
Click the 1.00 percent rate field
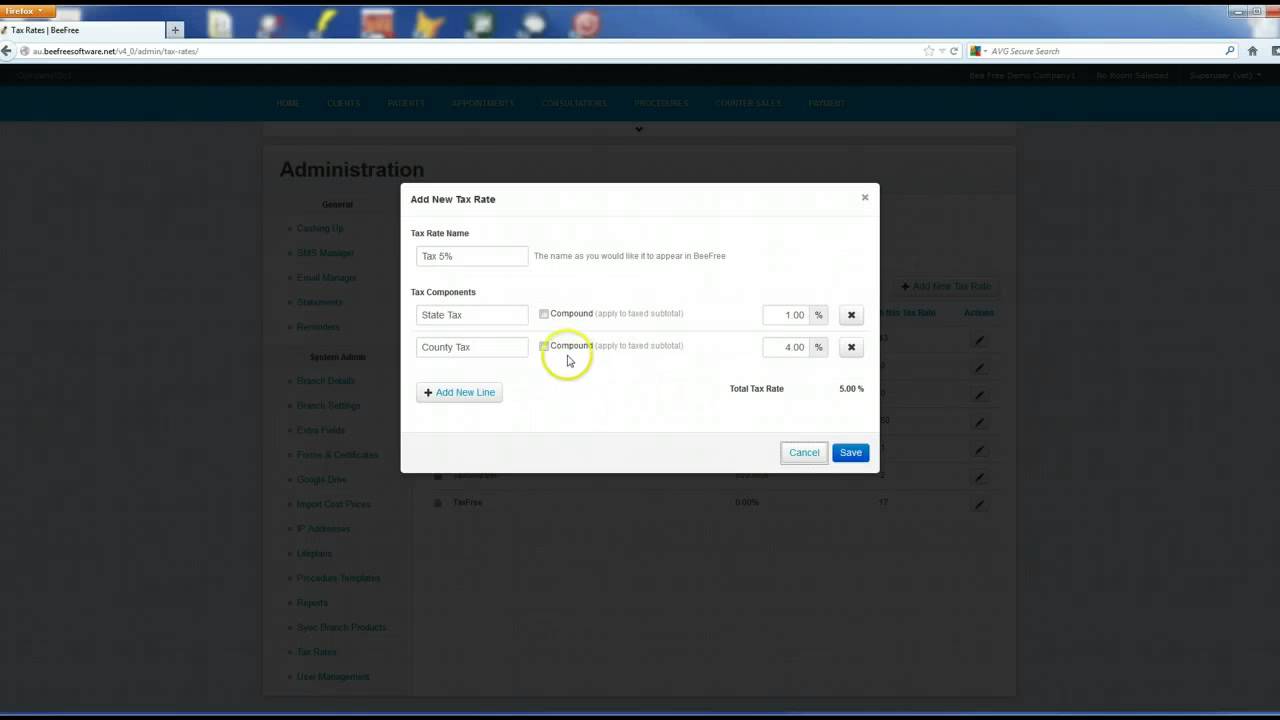tap(786, 315)
